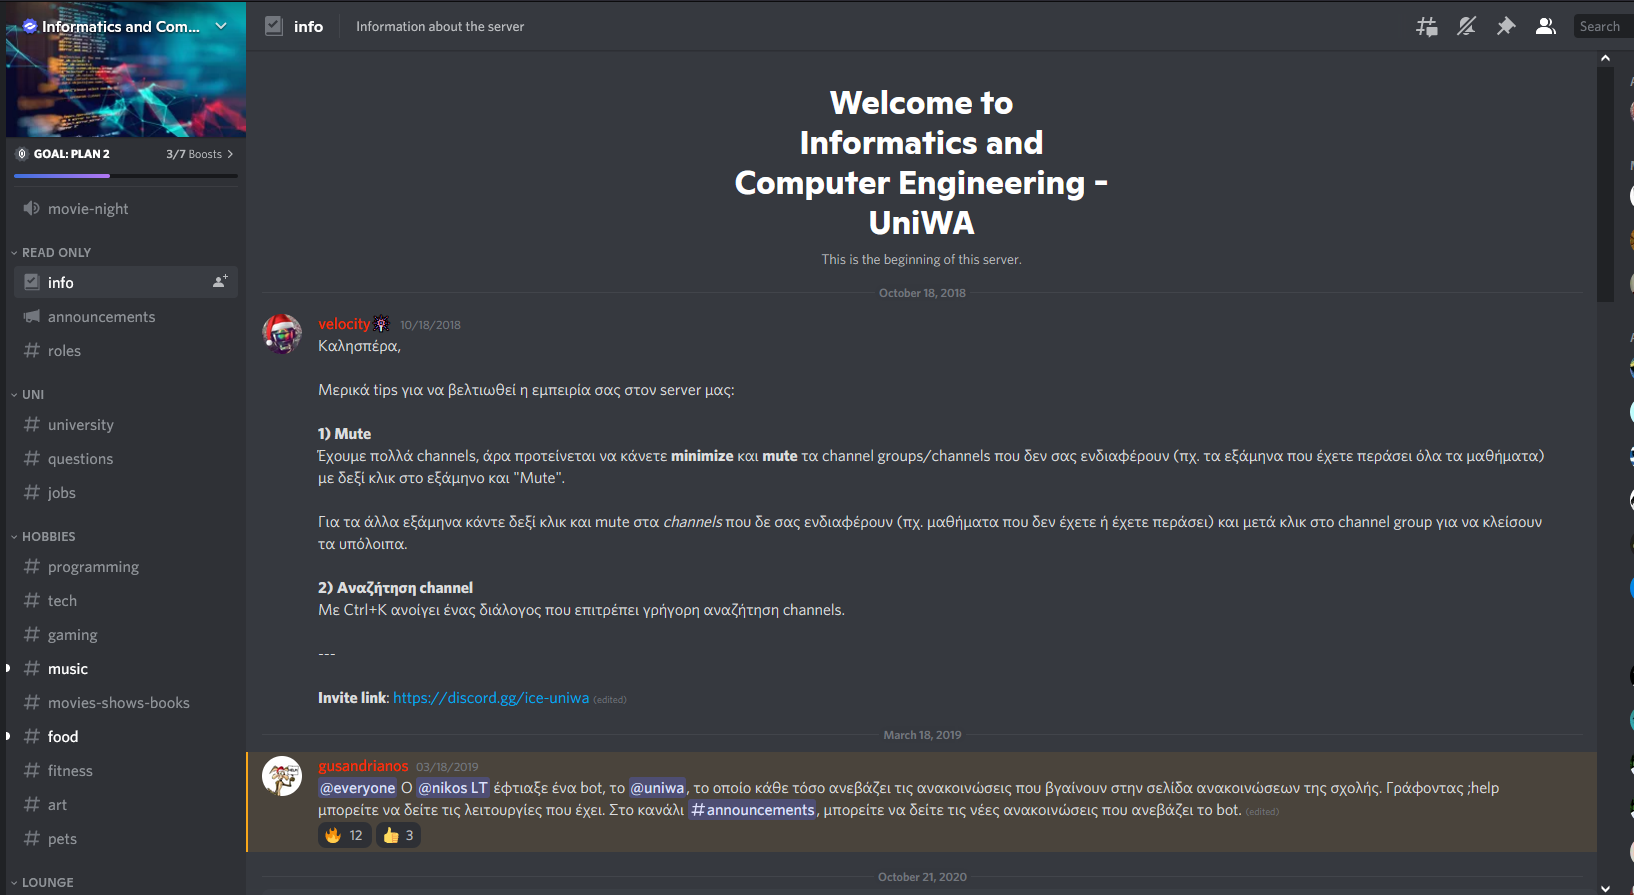Viewport: 1634px width, 895px height.
Task: Click gusandrianos' user avatar
Action: tap(282, 776)
